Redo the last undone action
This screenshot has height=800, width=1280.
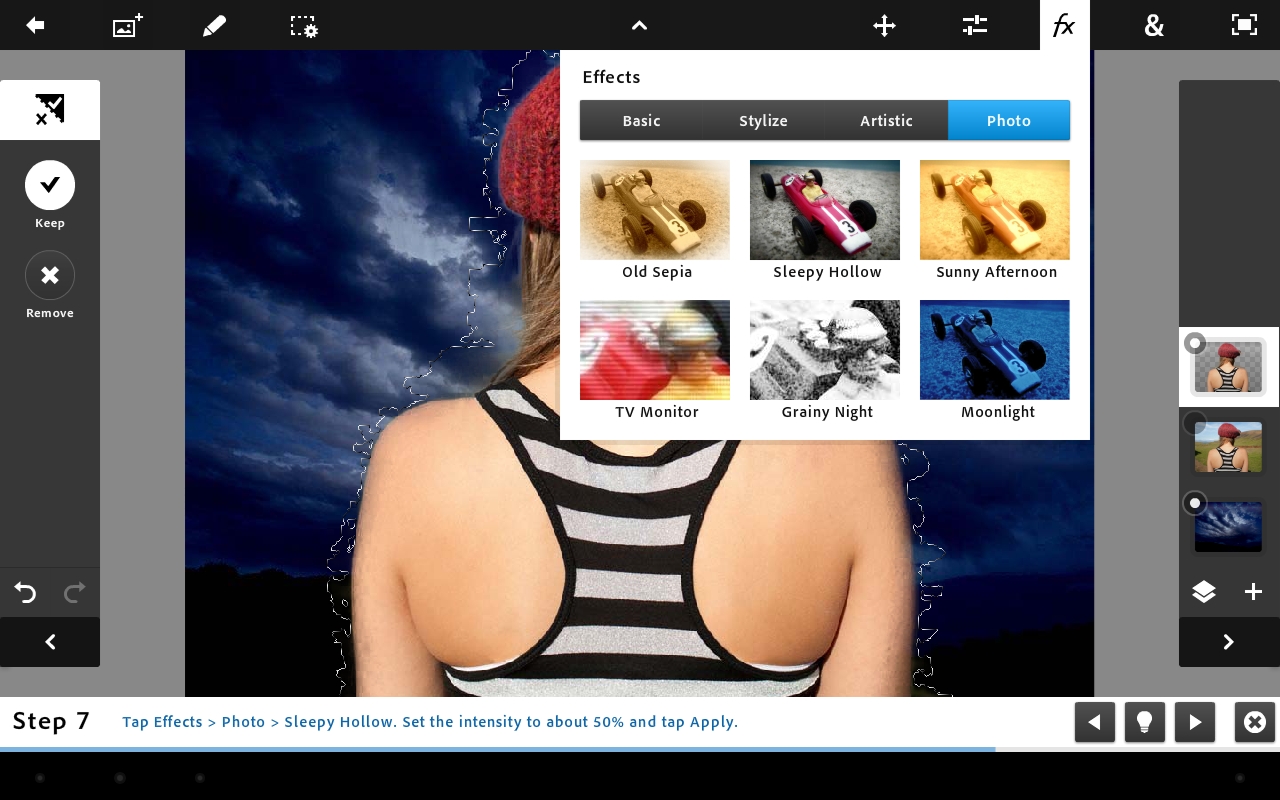coord(75,593)
